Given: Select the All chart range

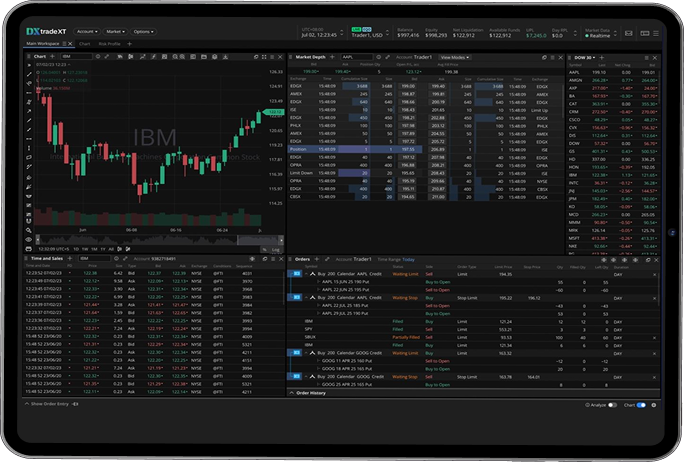Looking at the screenshot, I should 111,249.
